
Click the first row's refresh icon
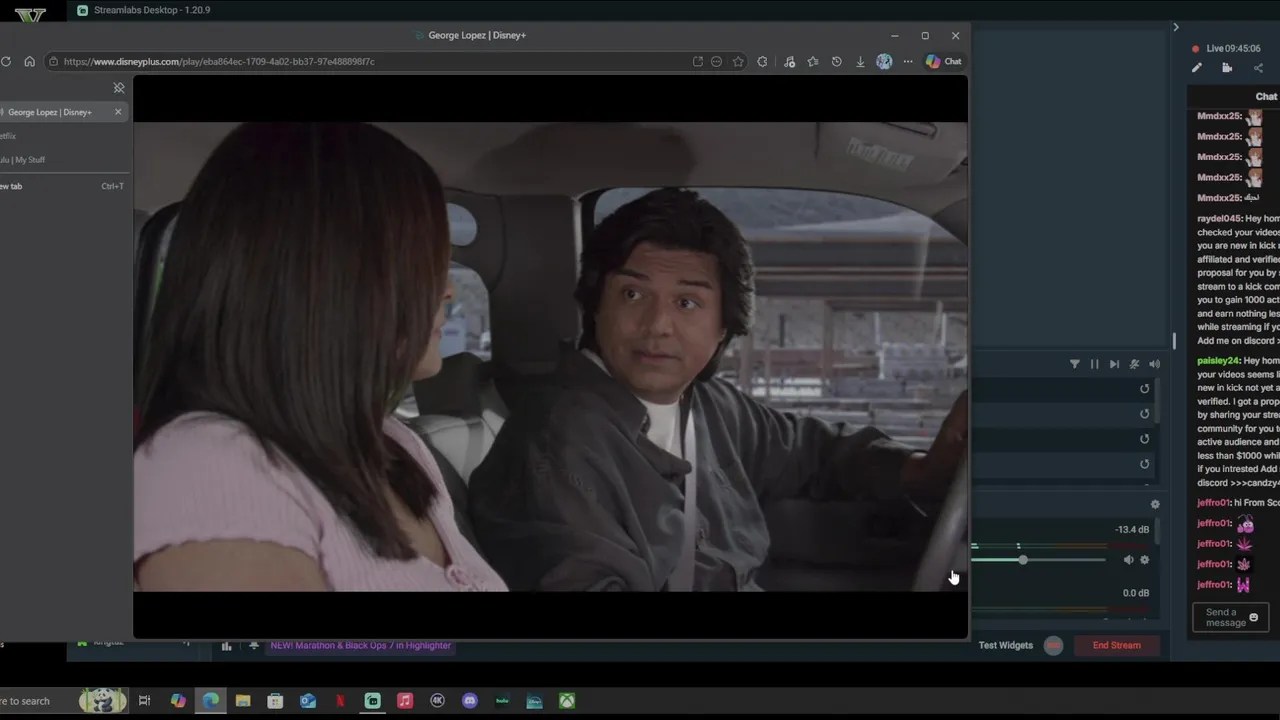(x=1145, y=389)
